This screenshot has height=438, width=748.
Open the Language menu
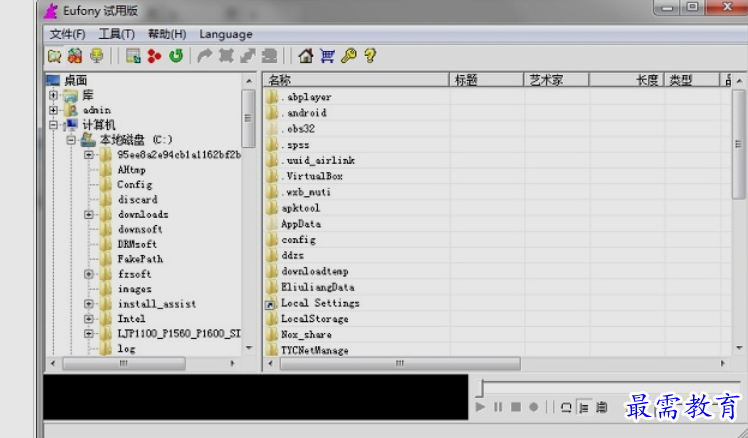click(226, 34)
